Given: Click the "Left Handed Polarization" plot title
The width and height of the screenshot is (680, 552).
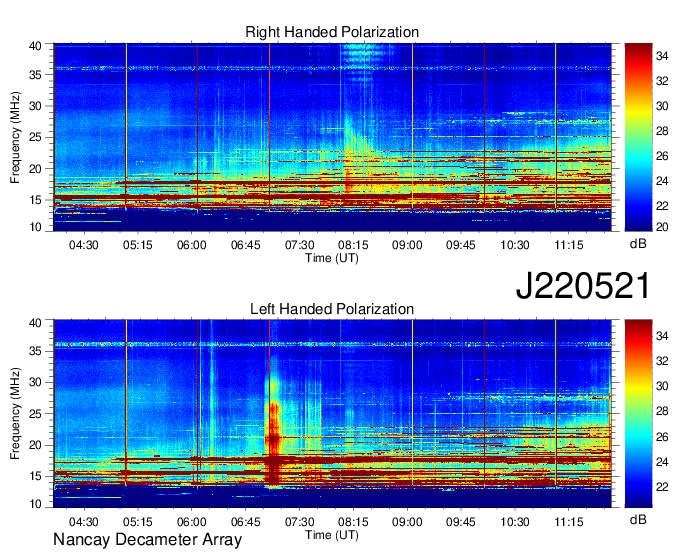Looking at the screenshot, I should pos(332,309).
